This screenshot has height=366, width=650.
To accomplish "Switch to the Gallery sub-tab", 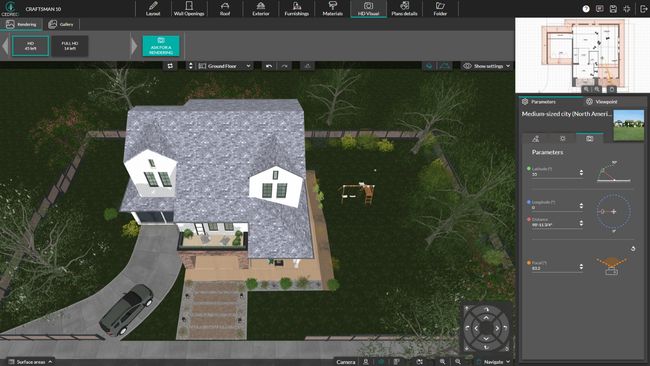I will pos(61,24).
